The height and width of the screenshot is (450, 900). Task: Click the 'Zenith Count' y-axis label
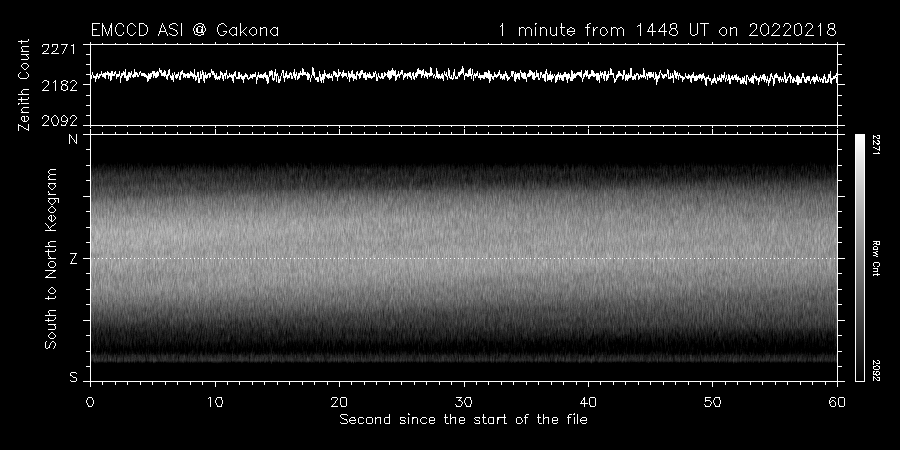(25, 85)
